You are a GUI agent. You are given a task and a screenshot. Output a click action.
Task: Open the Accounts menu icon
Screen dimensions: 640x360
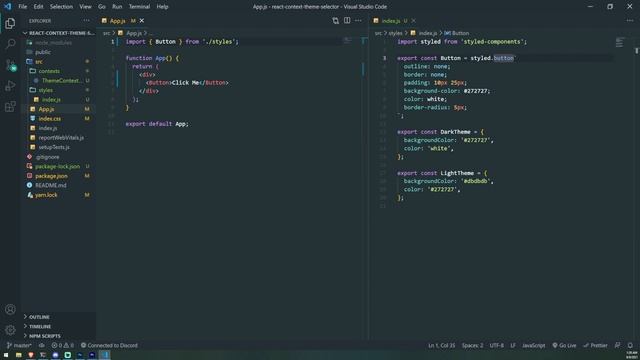coord(10,309)
